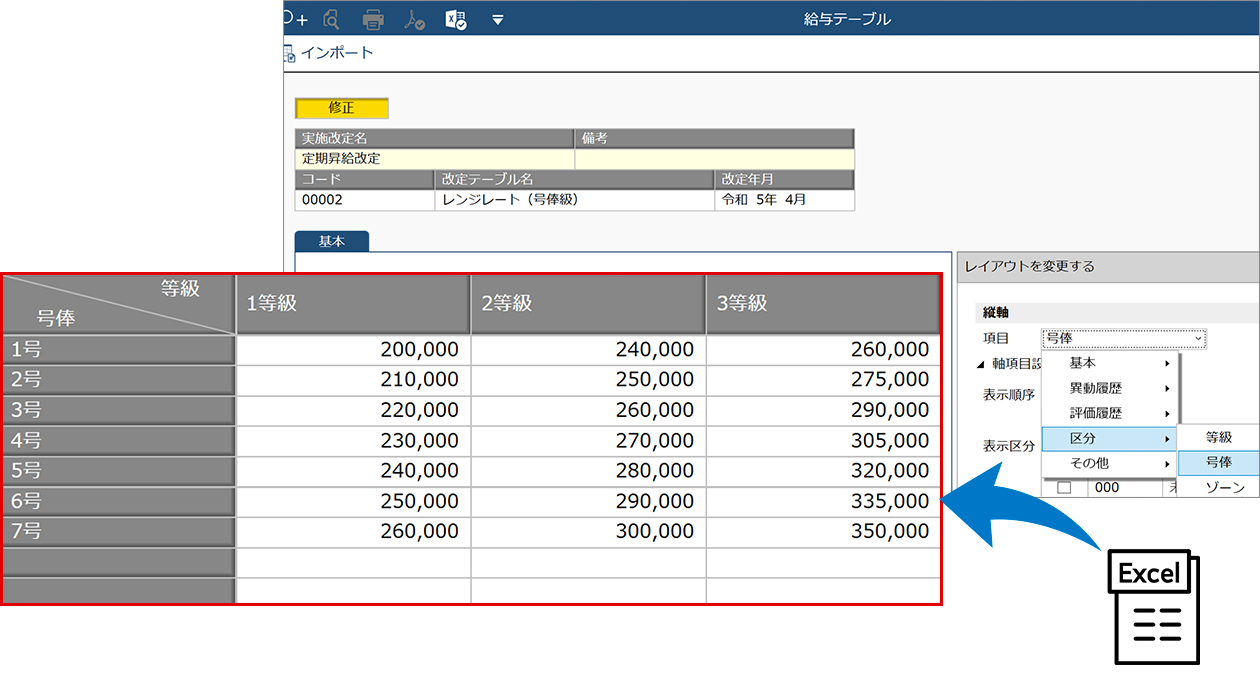Click the 6号 3等級 cell 335,000
This screenshot has width=1260, height=690.
[x=823, y=501]
